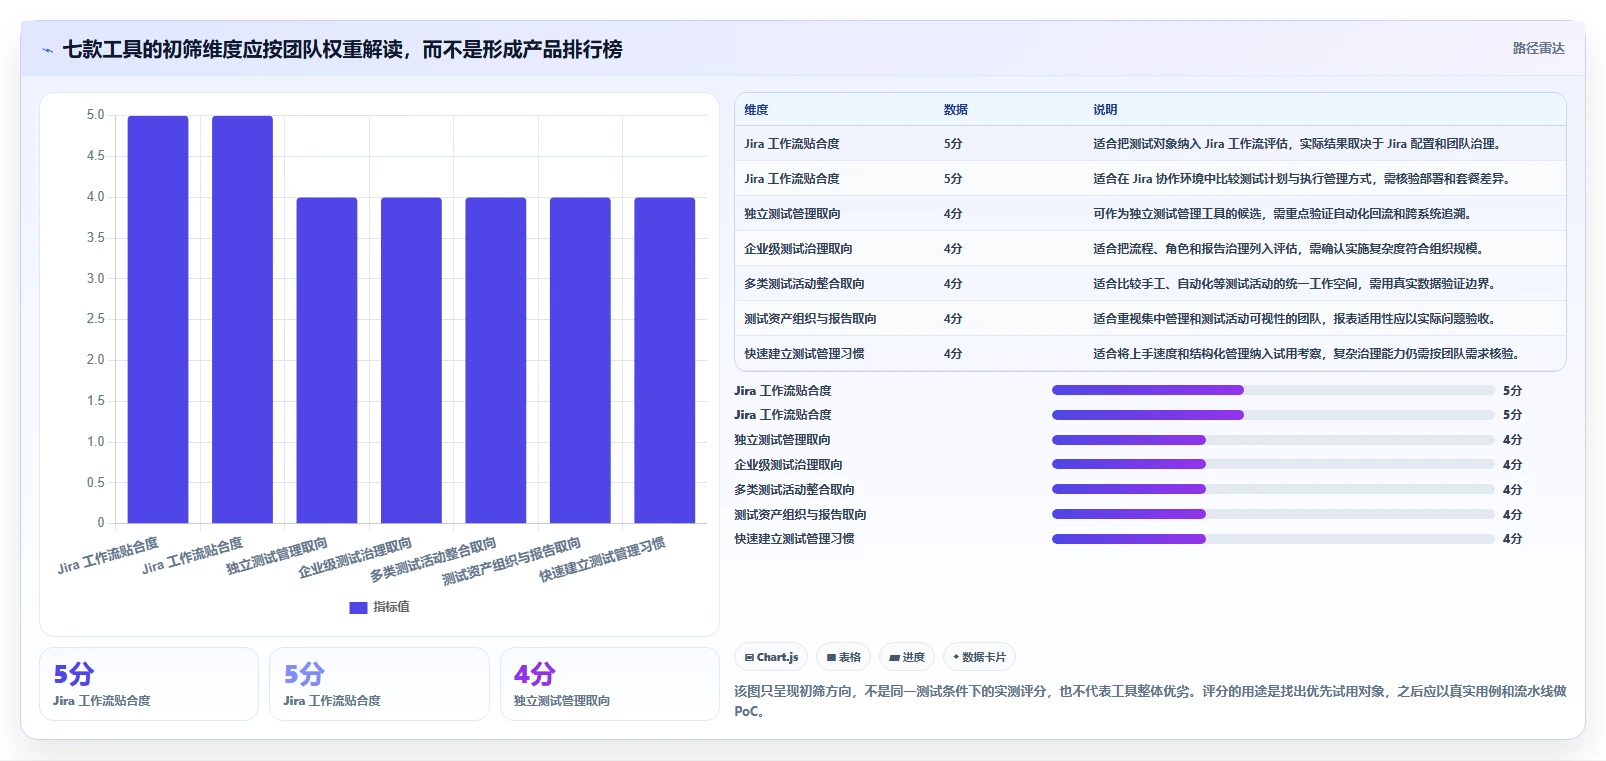Click 快速建立测试管理习惯 label on chart x-axis

(x=602, y=560)
